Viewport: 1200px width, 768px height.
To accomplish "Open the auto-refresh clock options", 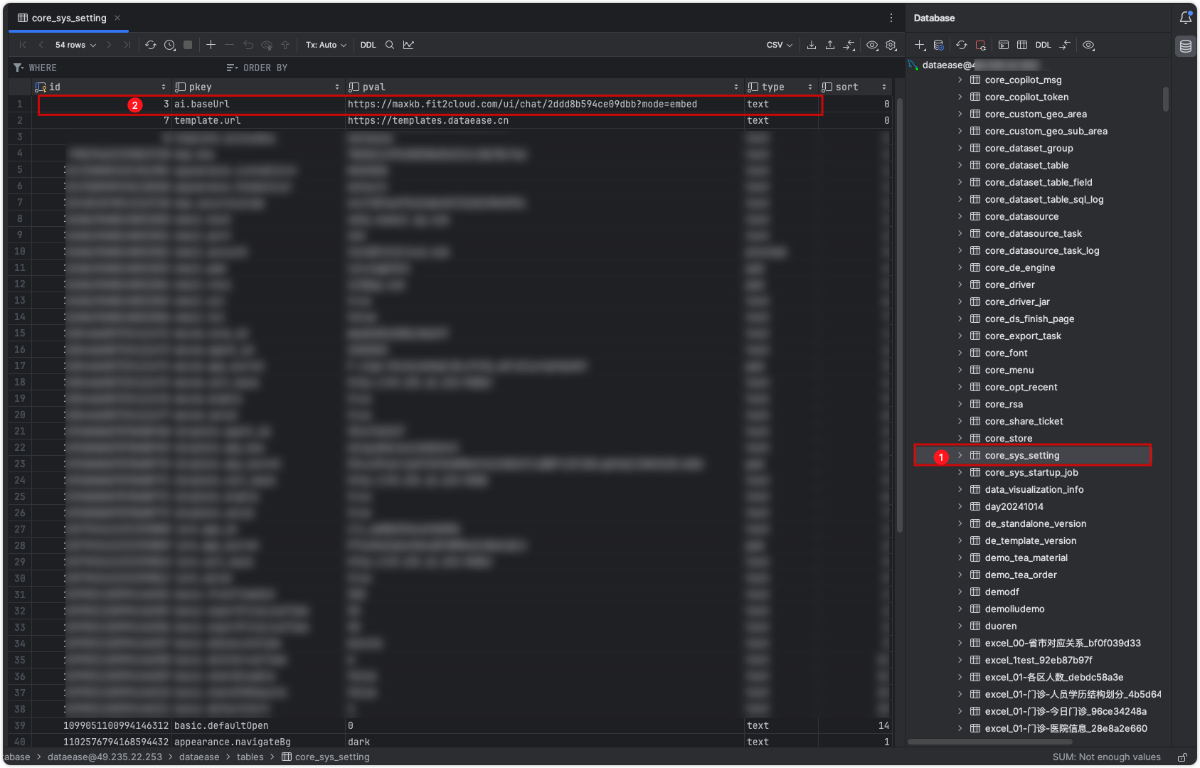I will 170,45.
